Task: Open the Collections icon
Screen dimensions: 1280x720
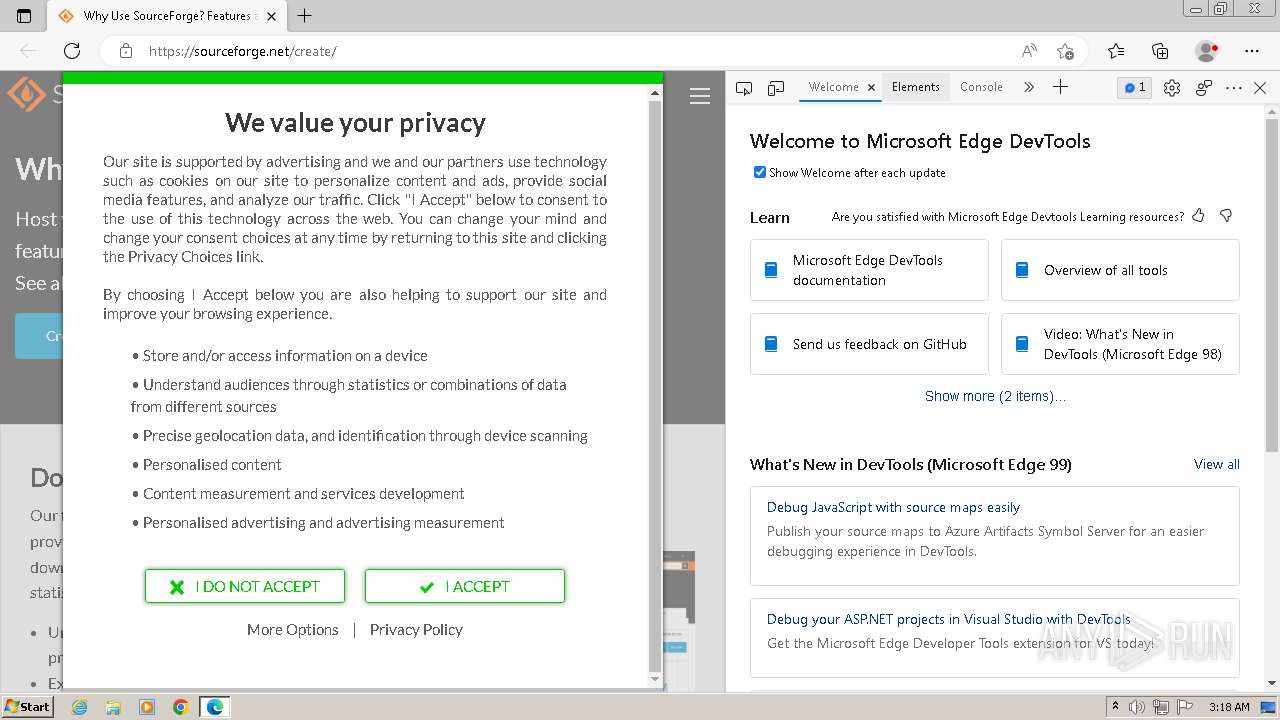Action: point(1160,51)
